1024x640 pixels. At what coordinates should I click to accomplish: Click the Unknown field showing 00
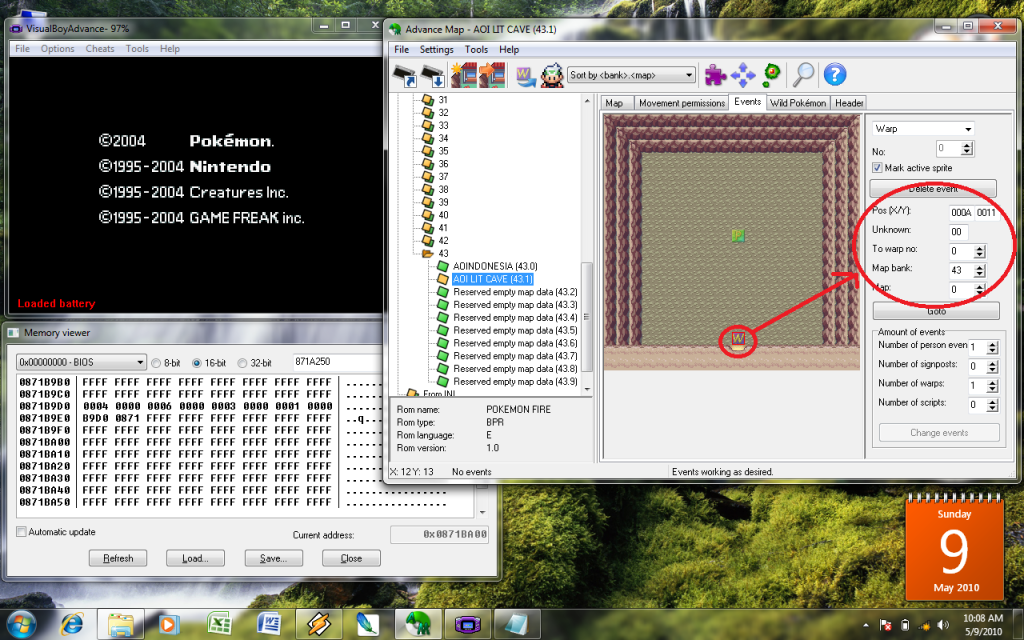point(958,232)
